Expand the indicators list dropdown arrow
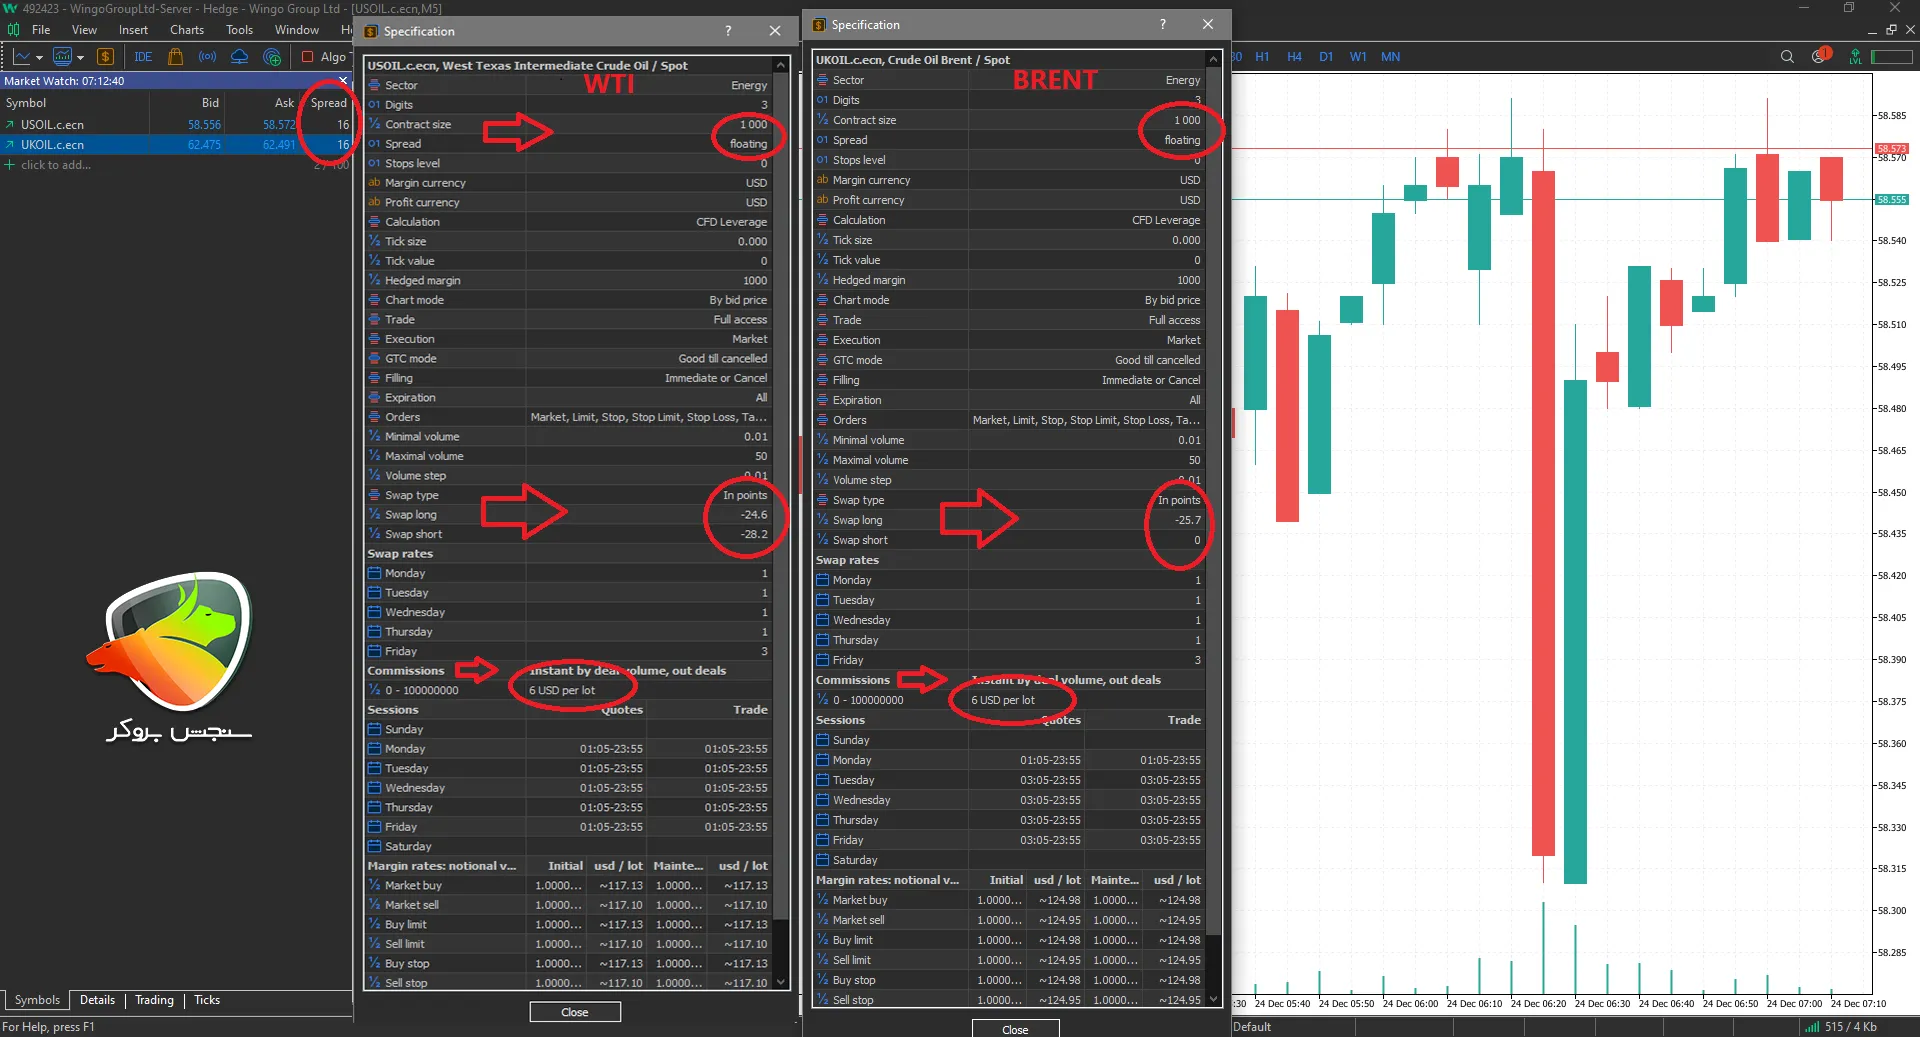The height and width of the screenshot is (1037, 1920). [80, 58]
